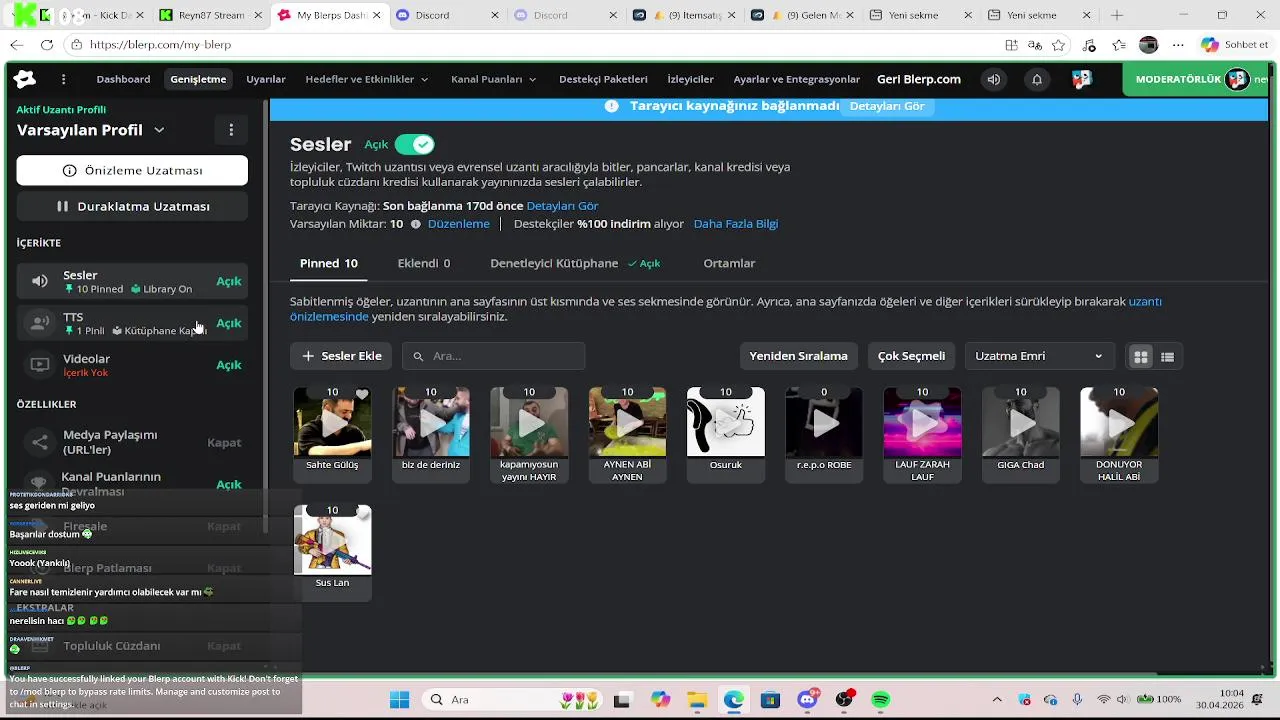Add page to favorites star icon
Image resolution: width=1280 pixels, height=720 pixels.
1059,45
